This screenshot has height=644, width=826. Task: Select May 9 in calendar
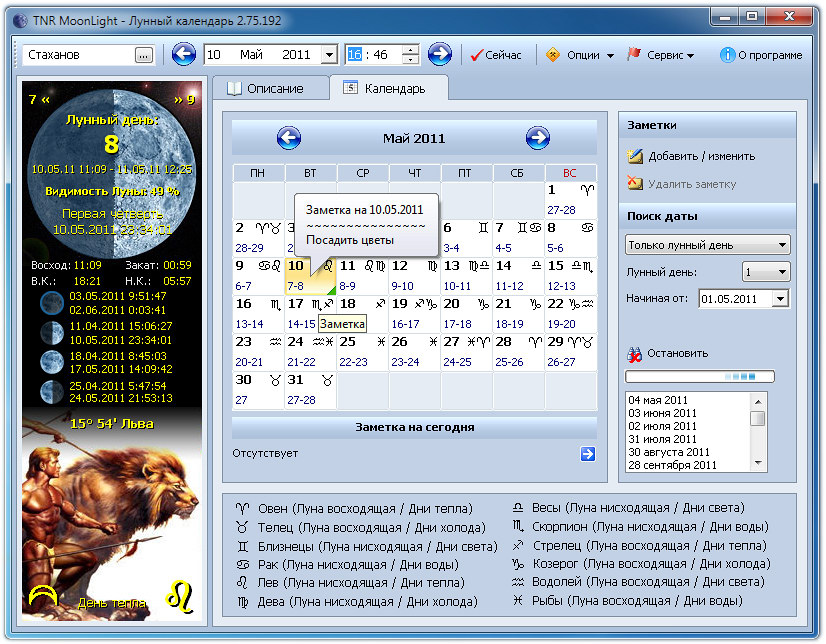pos(258,276)
